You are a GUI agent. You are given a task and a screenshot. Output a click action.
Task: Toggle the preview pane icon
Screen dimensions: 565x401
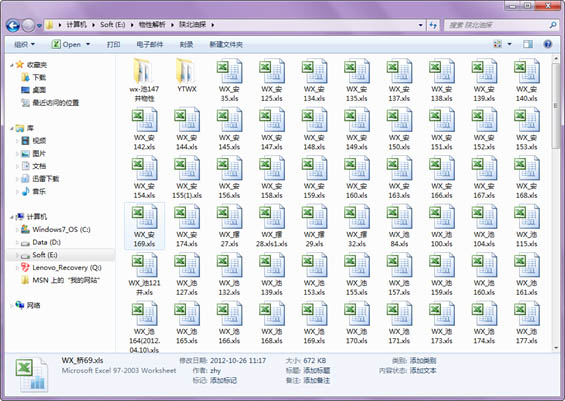tap(528, 44)
